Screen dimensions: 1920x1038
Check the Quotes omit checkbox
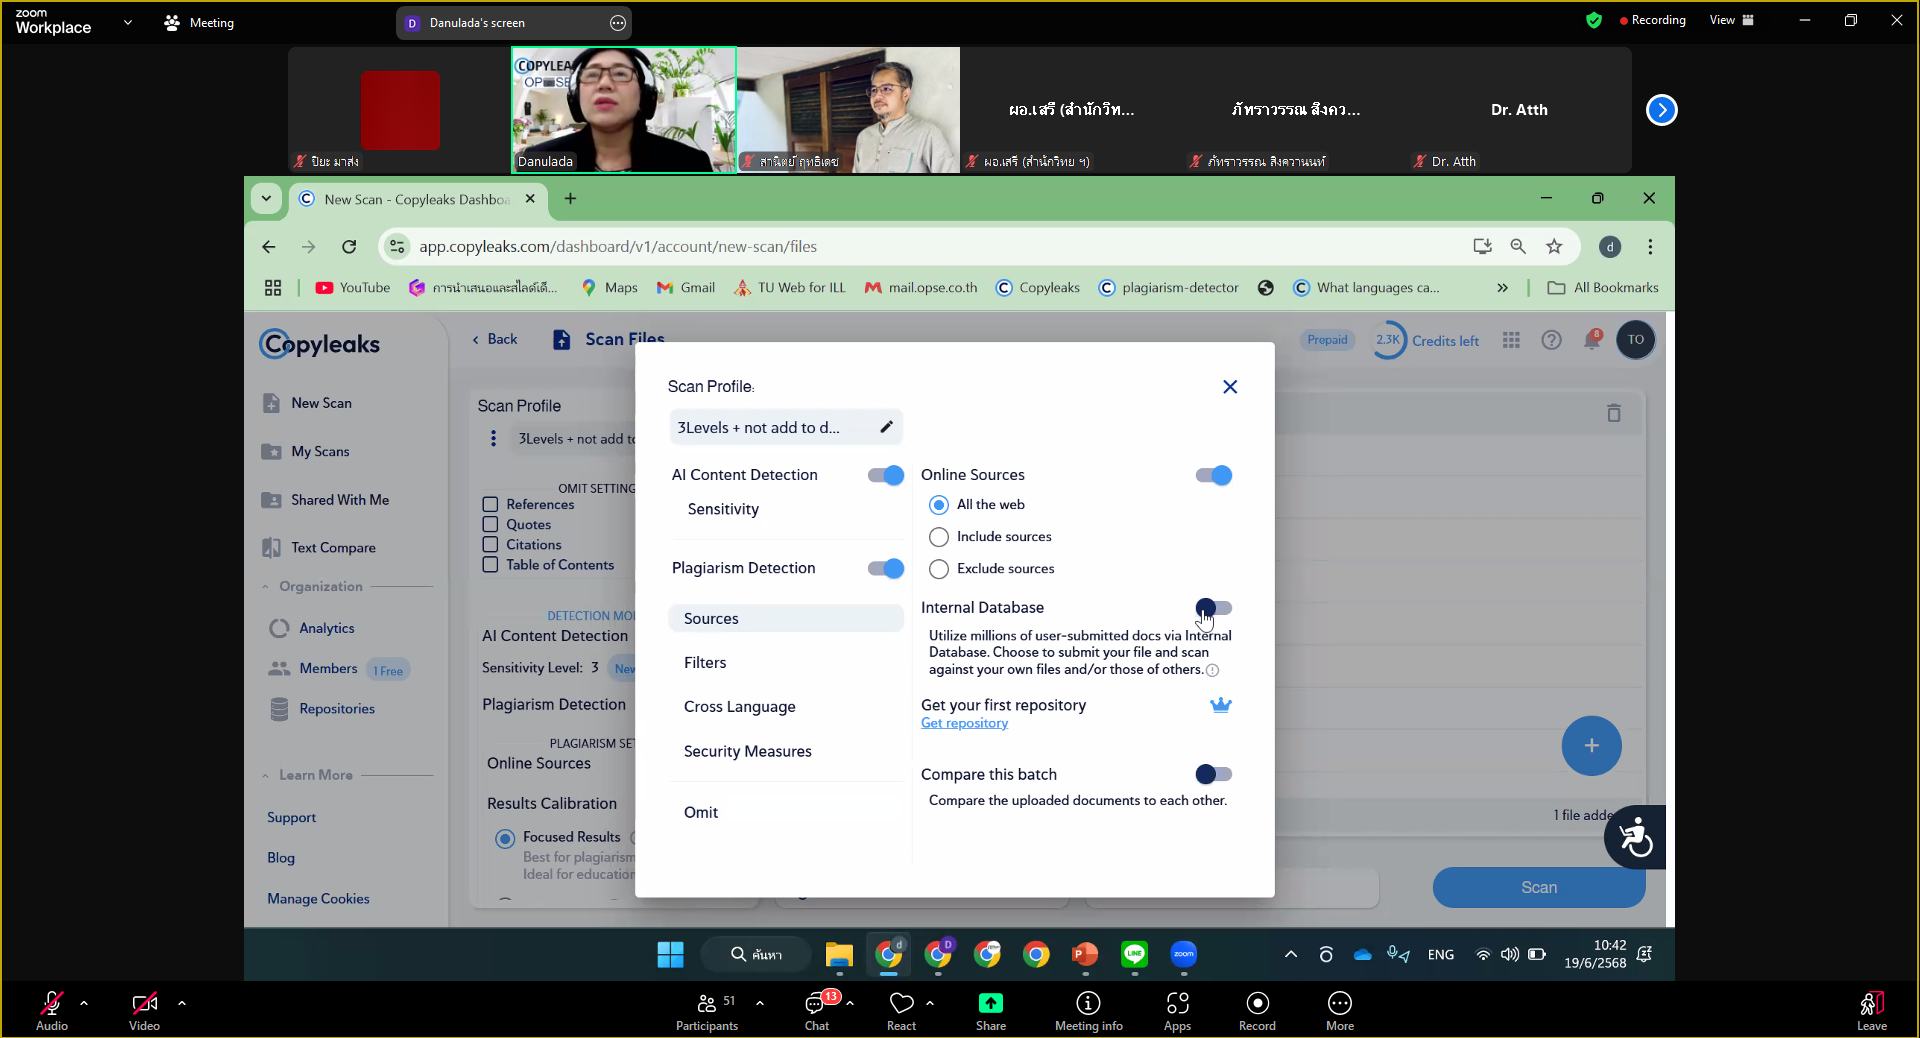point(490,525)
